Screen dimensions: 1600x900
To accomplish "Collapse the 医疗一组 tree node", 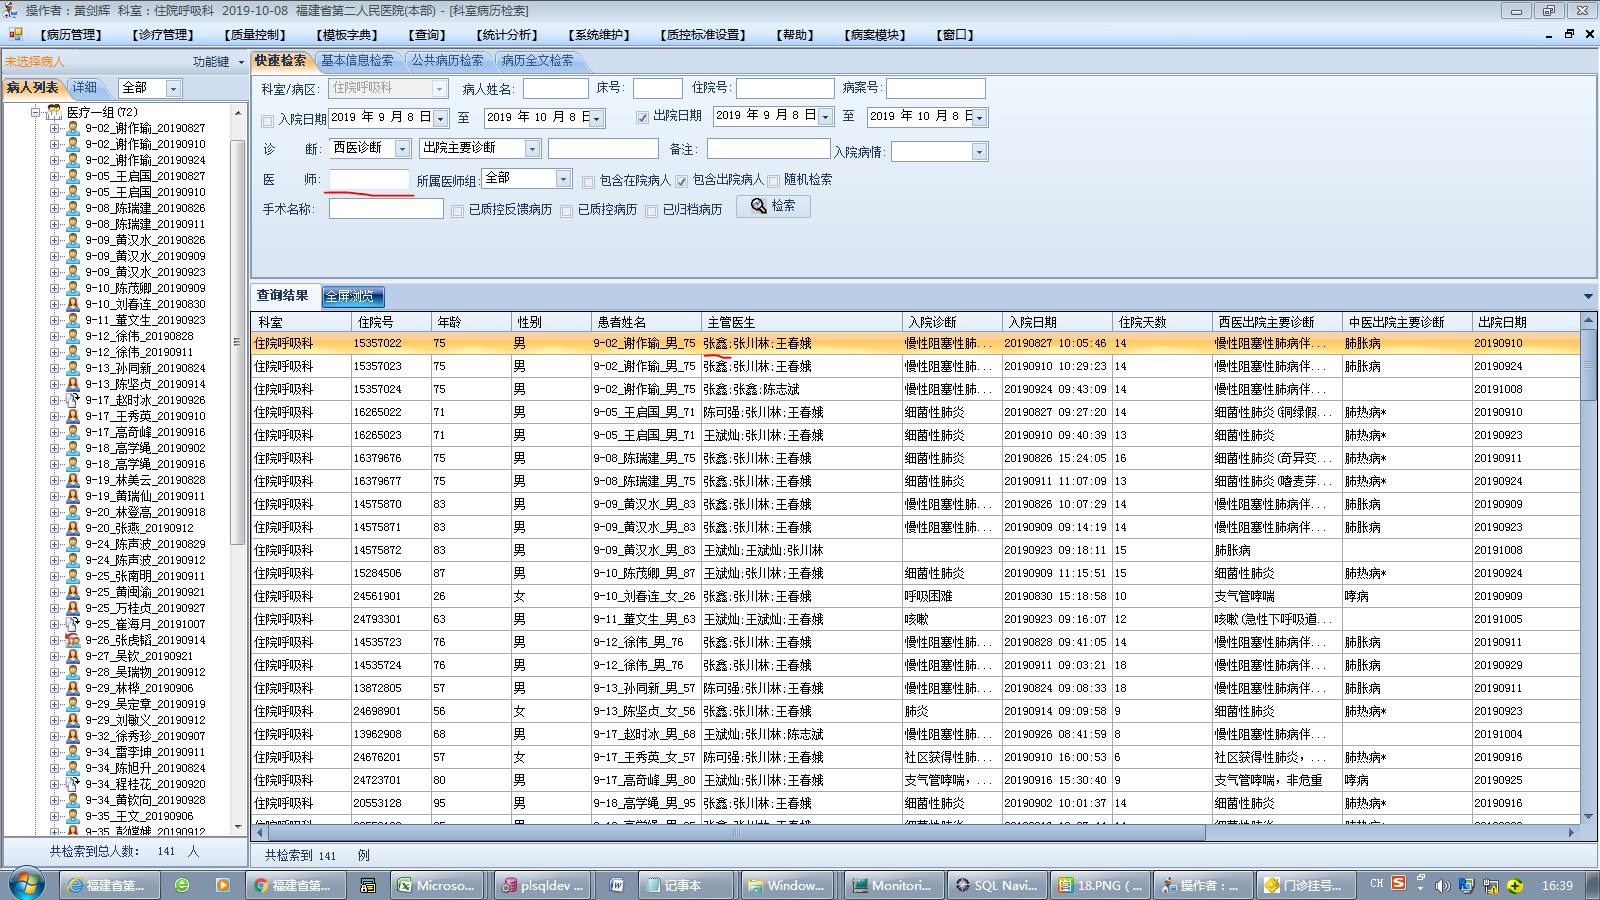I will point(36,112).
